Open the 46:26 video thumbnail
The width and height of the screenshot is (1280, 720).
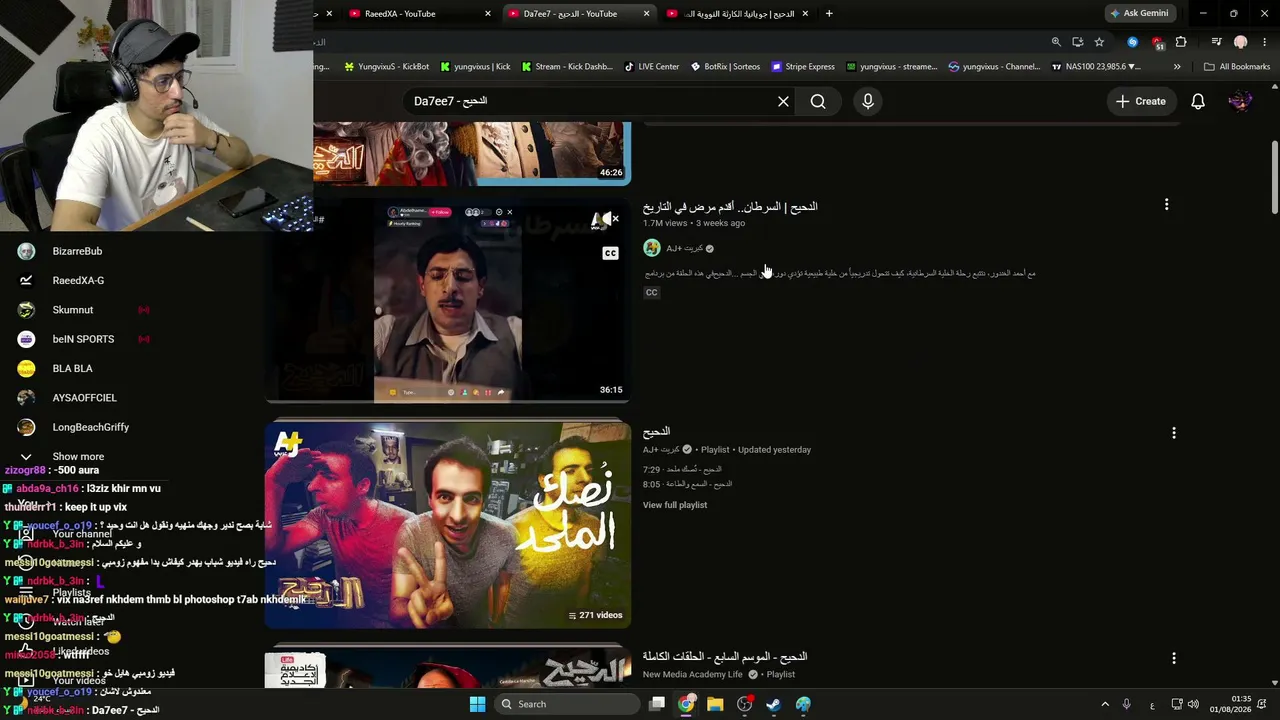coord(472,153)
